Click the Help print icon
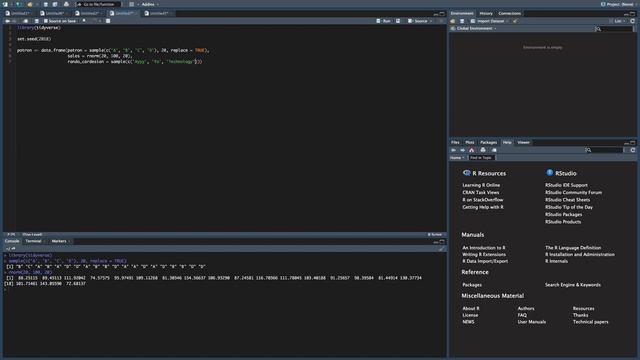Screen dimensions: 640x360 click(x=483, y=150)
